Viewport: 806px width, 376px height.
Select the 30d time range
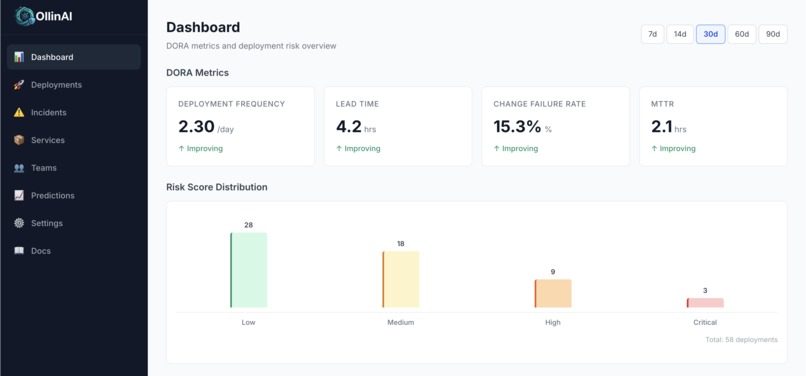pos(711,34)
